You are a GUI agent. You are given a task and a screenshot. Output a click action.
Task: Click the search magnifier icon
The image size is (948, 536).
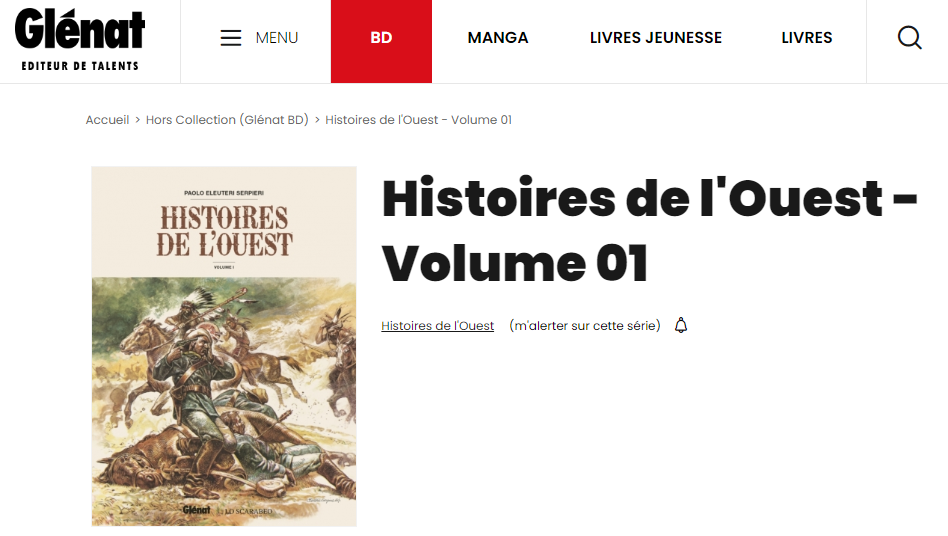tap(909, 37)
